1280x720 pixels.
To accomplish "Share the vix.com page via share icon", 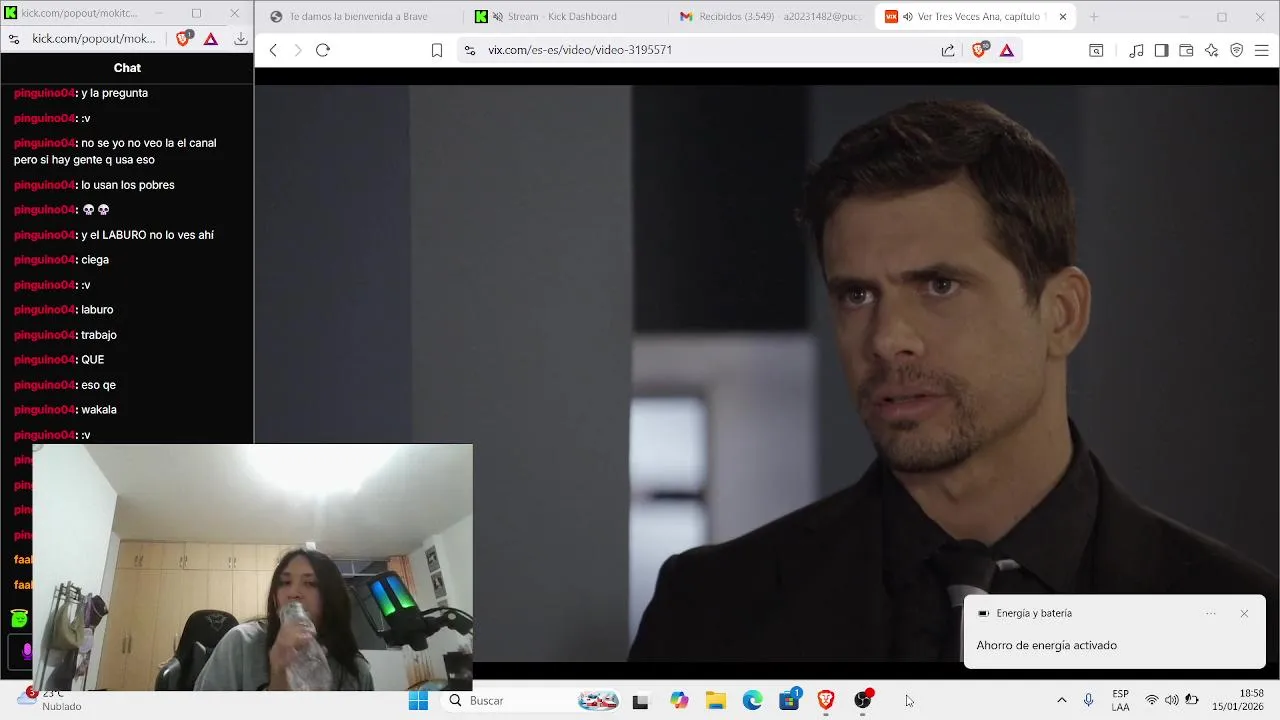I will pos(948,50).
